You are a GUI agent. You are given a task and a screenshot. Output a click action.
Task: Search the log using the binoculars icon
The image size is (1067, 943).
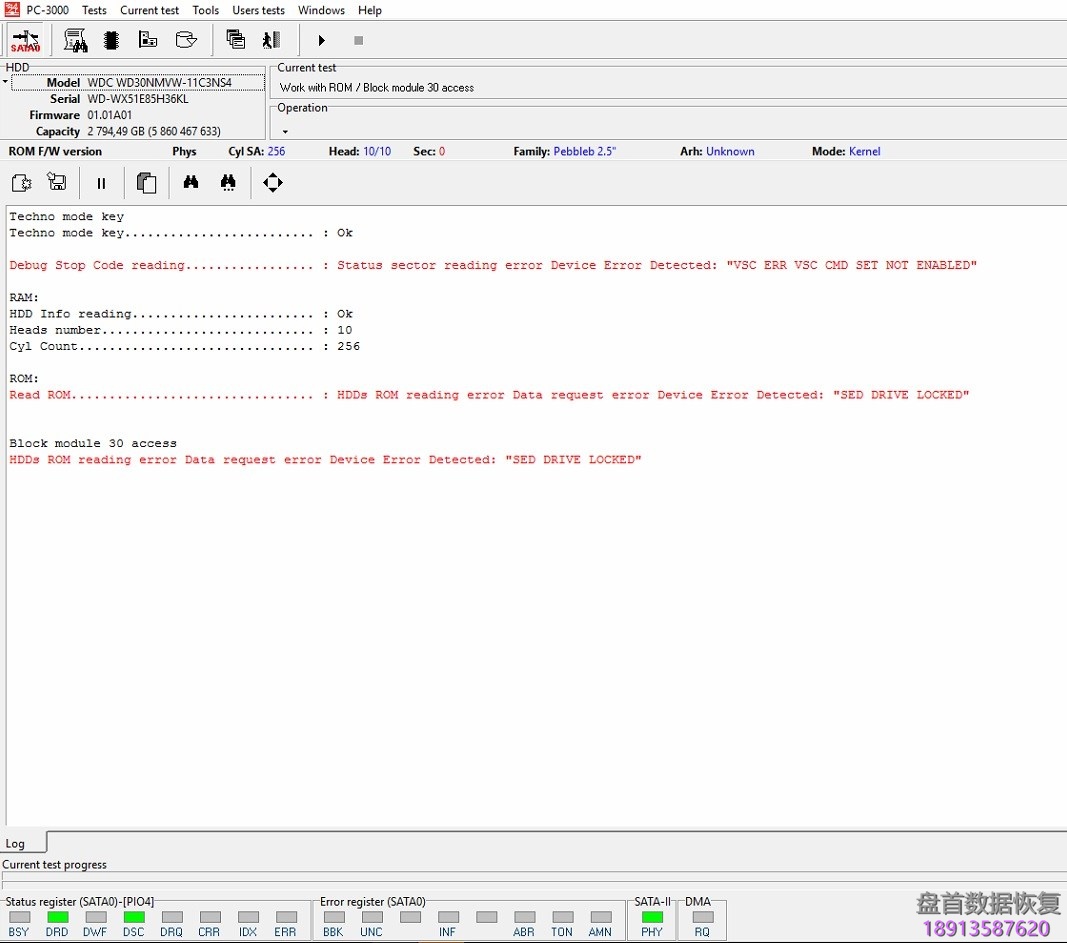pyautogui.click(x=190, y=183)
